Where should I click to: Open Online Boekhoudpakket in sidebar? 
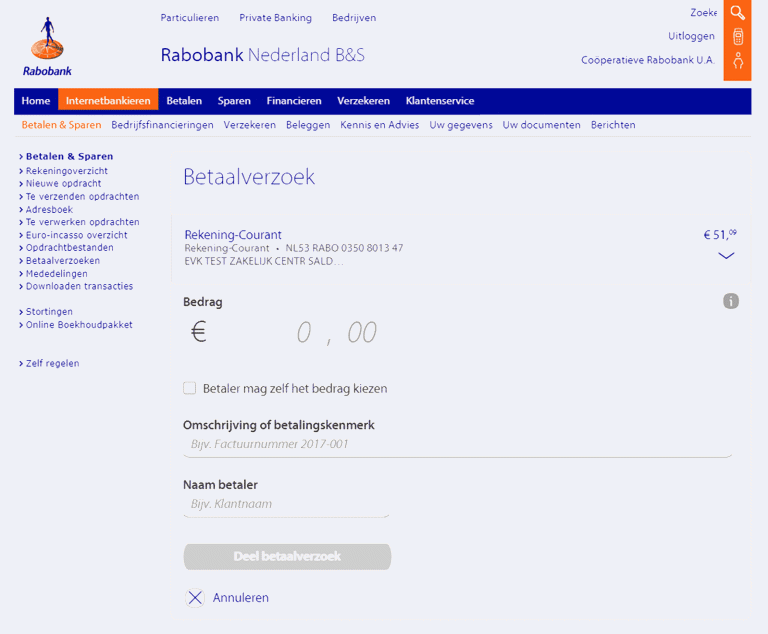point(79,324)
